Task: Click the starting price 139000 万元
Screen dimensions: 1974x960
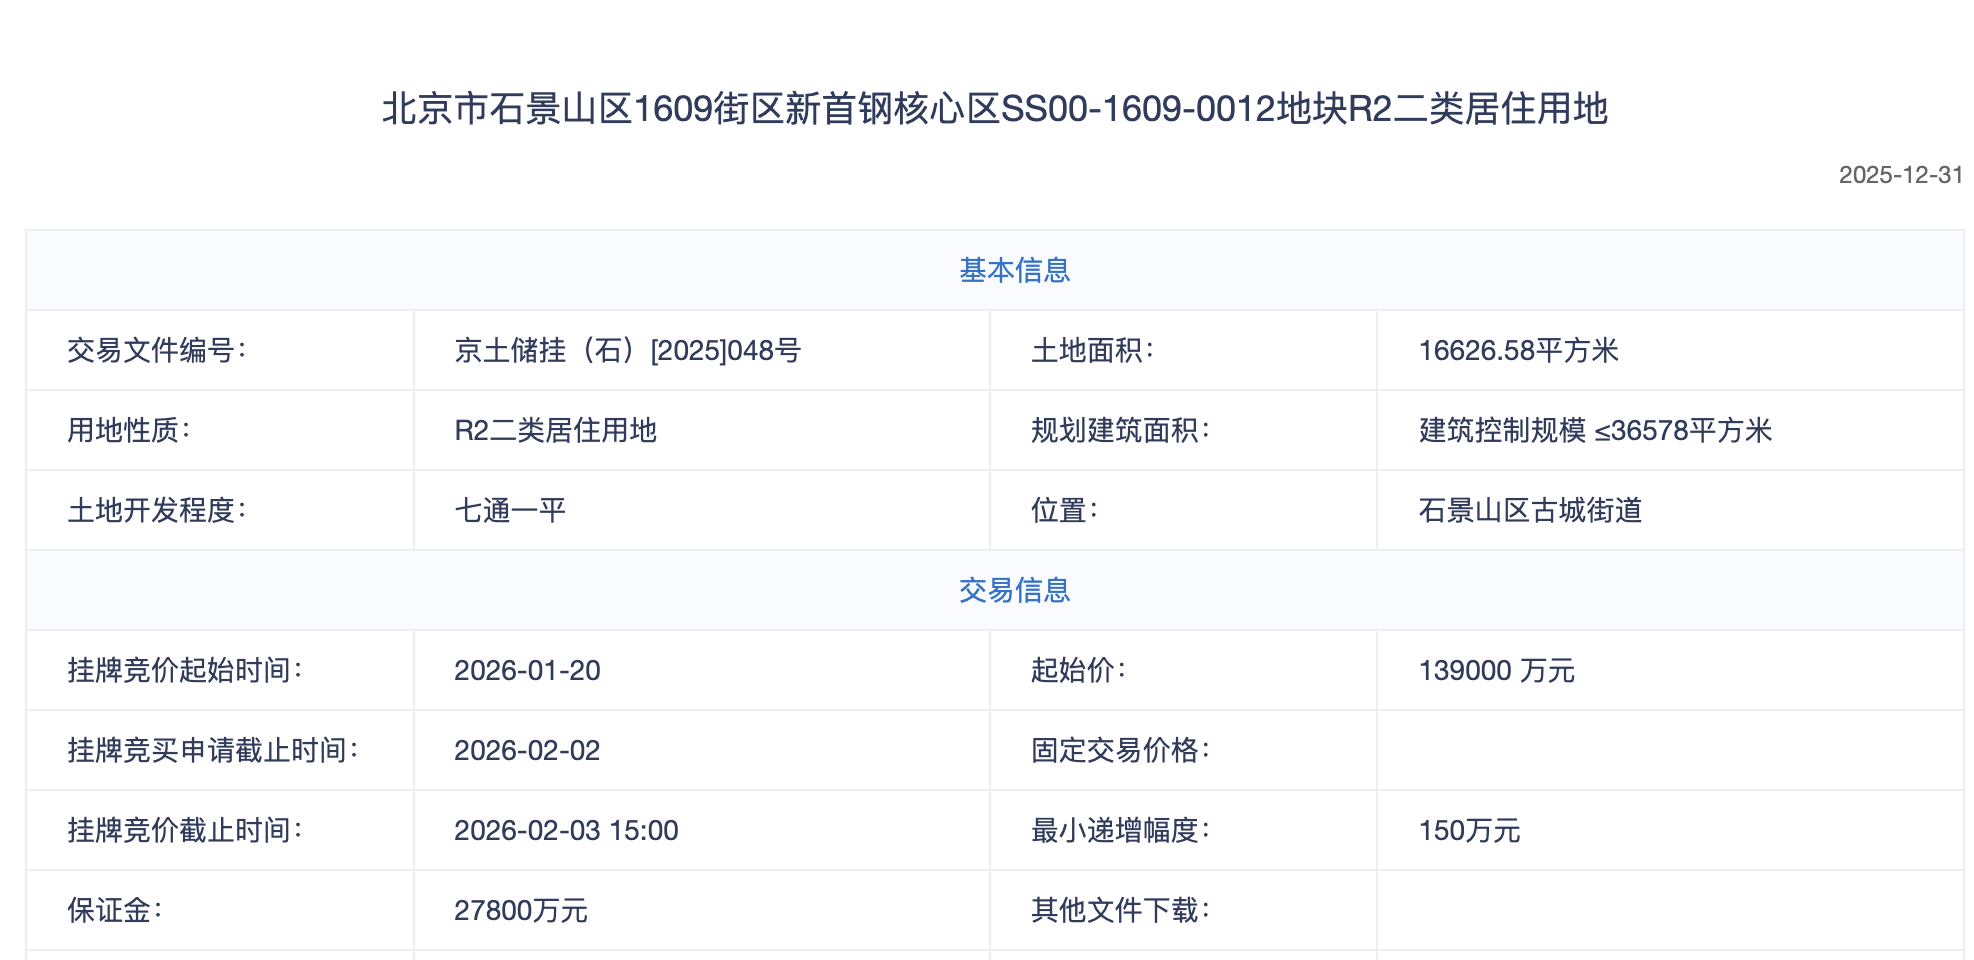Action: point(1496,670)
